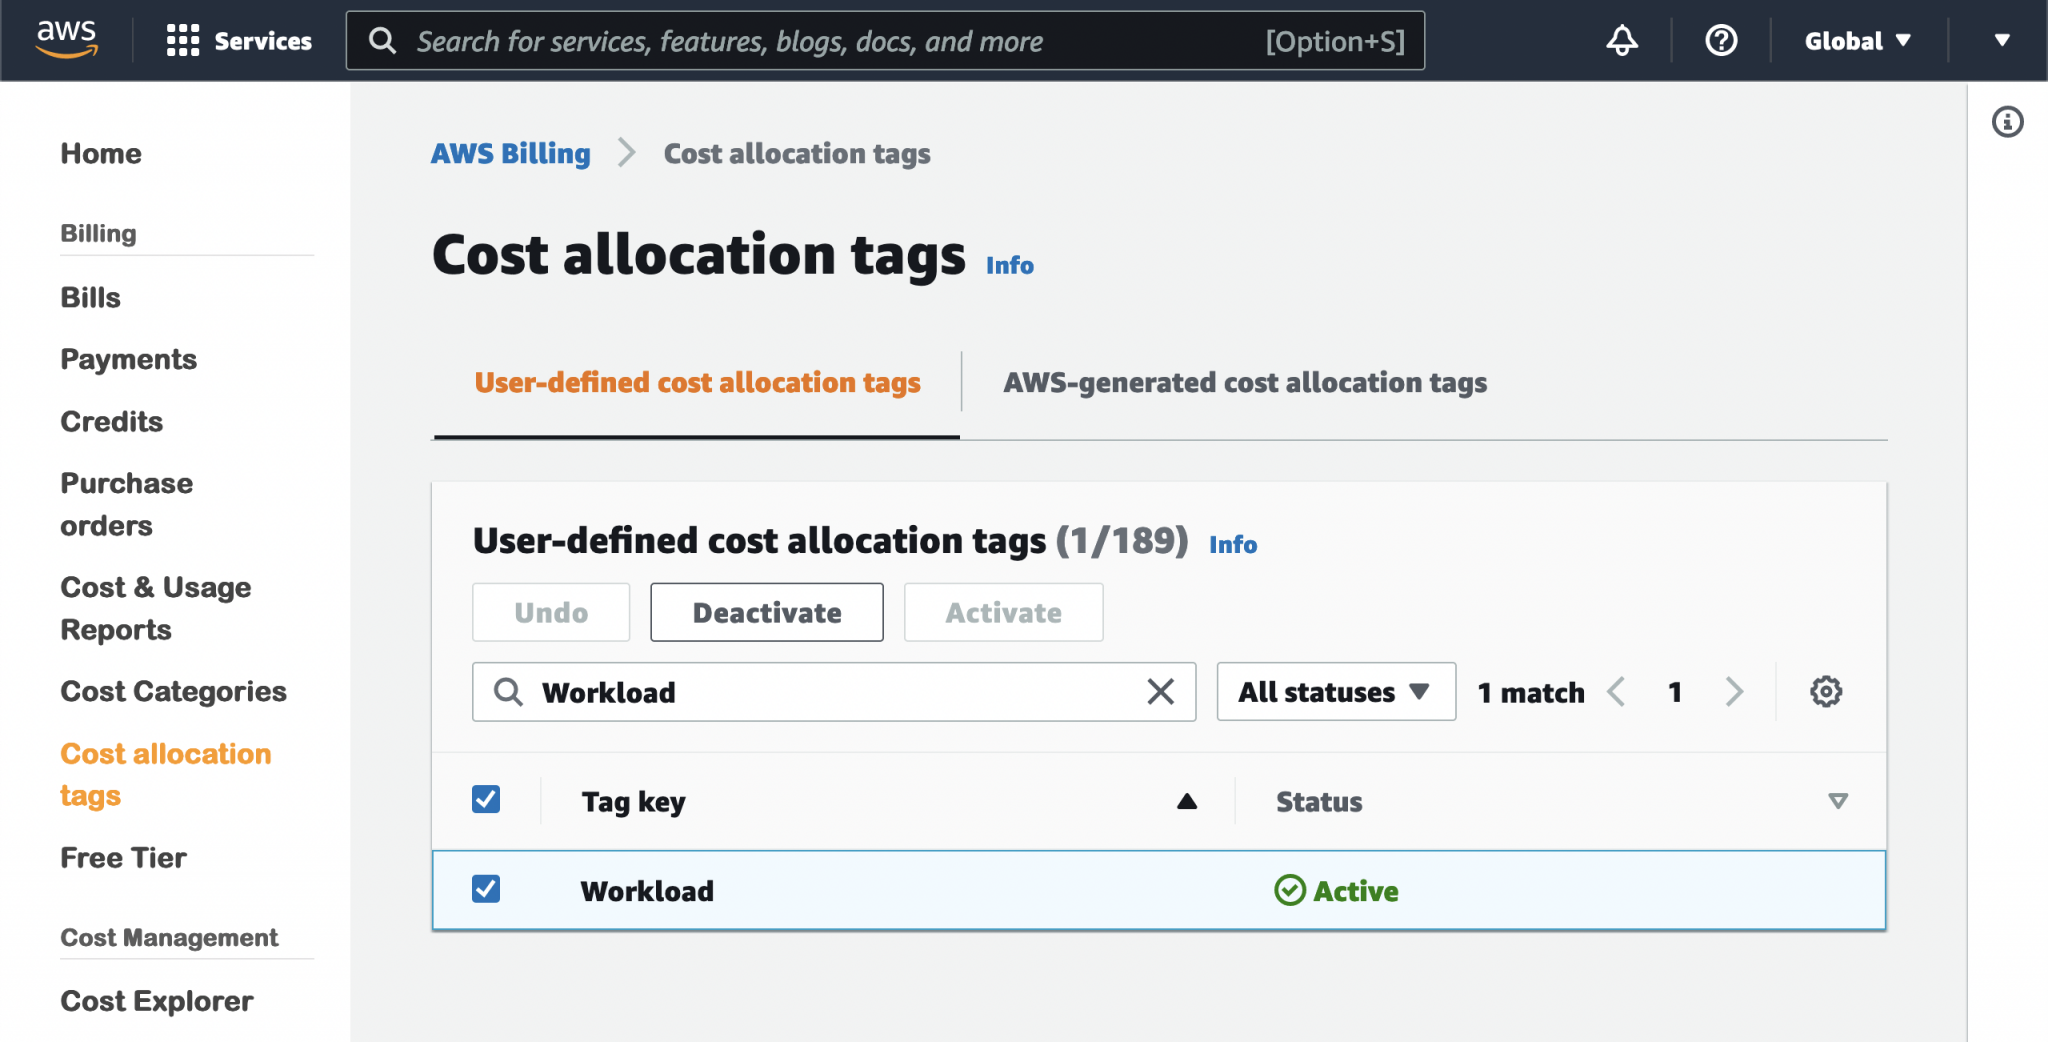Viewport: 2048px width, 1042px height.
Task: Open the Global region dropdown
Action: [1857, 41]
